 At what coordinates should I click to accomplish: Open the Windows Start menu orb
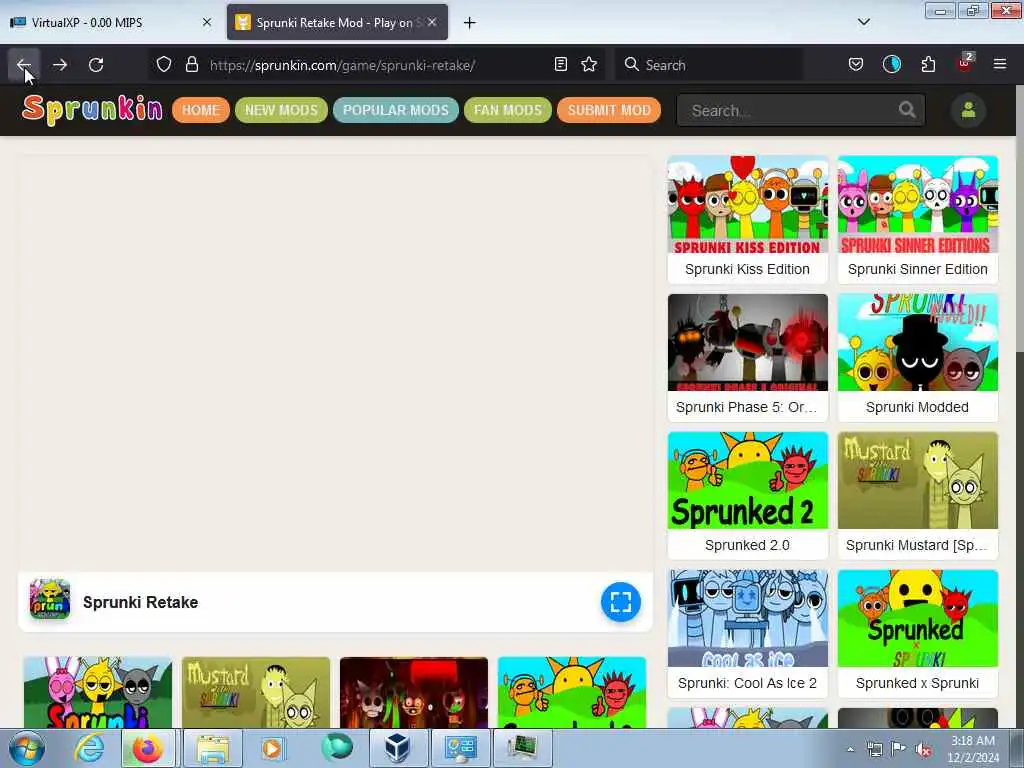point(27,748)
